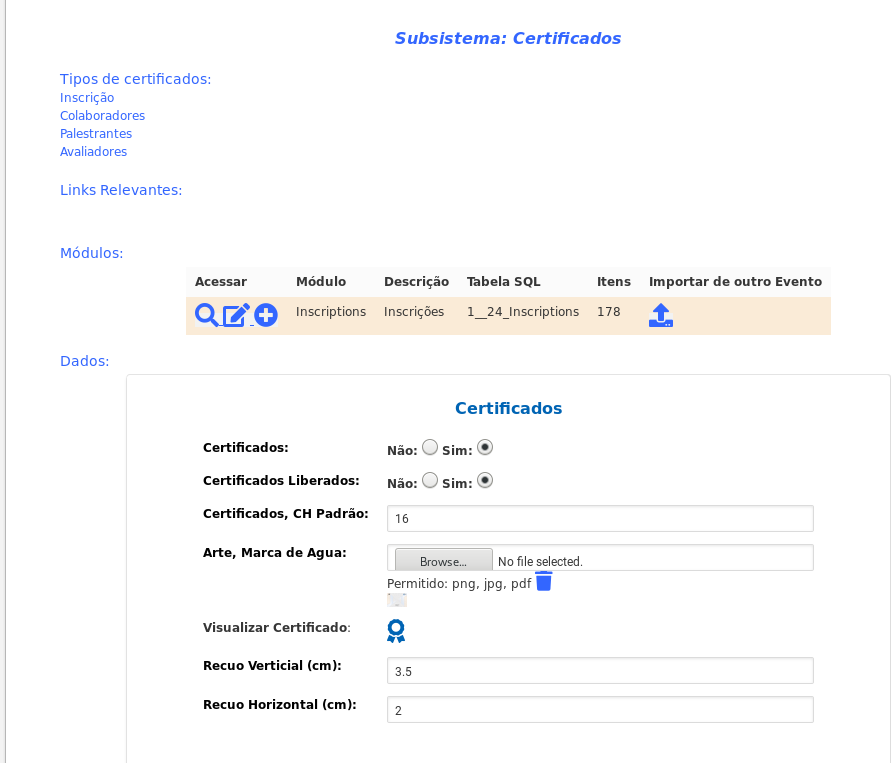Focus the Recuo Verticial input field

coord(600,671)
